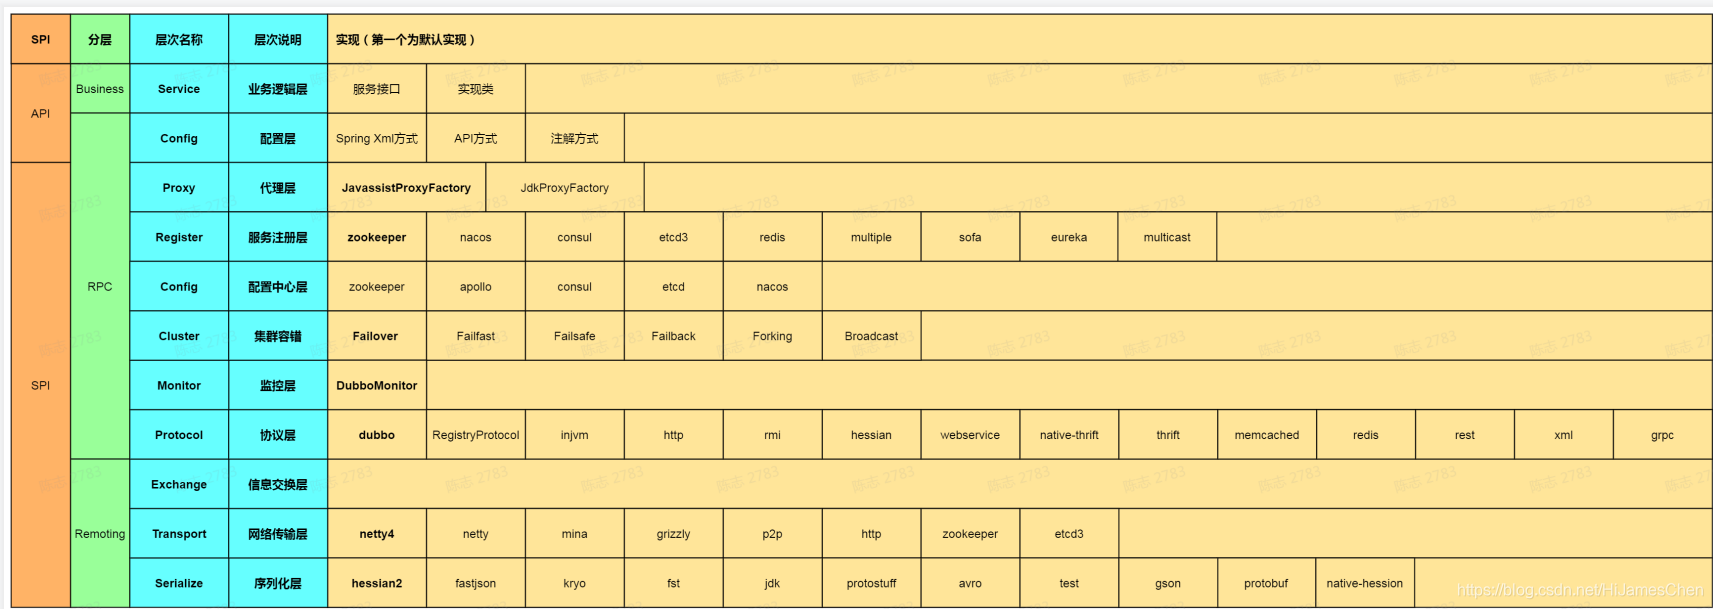Select the Forking cell
Screen dimensions: 1713x609
tap(773, 337)
